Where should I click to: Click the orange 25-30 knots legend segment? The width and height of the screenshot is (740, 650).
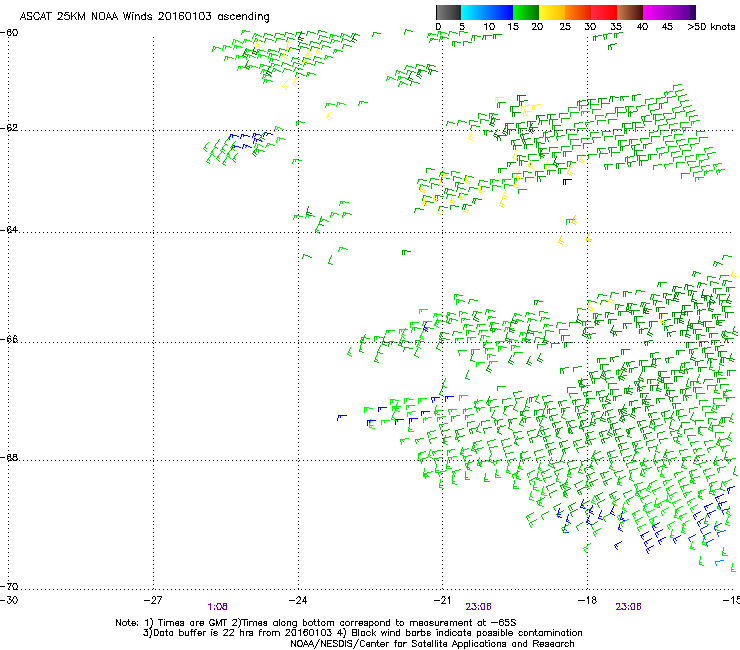[x=578, y=12]
